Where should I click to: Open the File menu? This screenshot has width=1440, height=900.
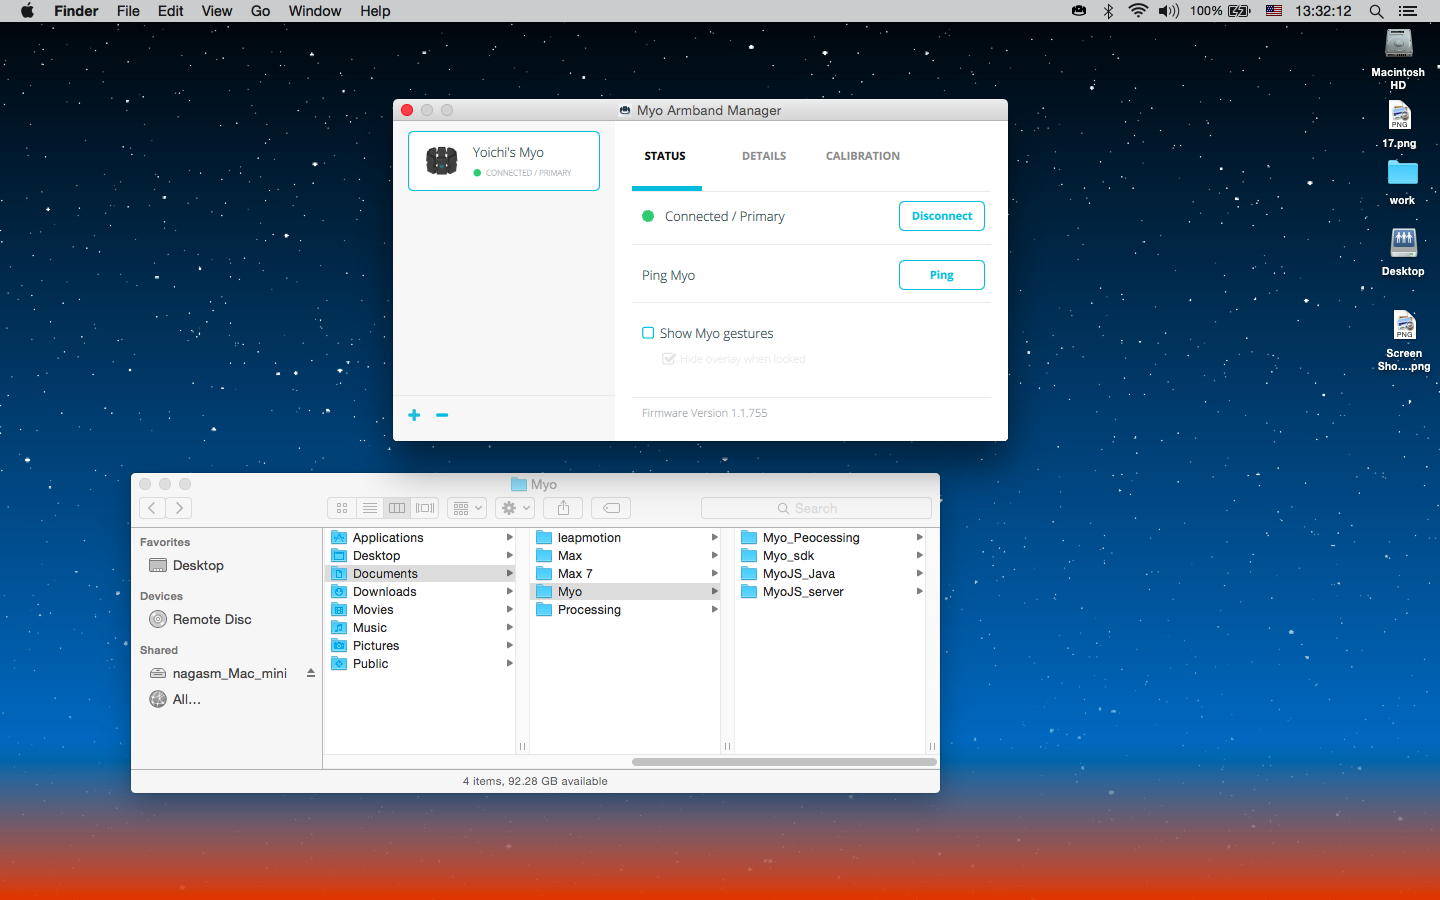[x=128, y=11]
